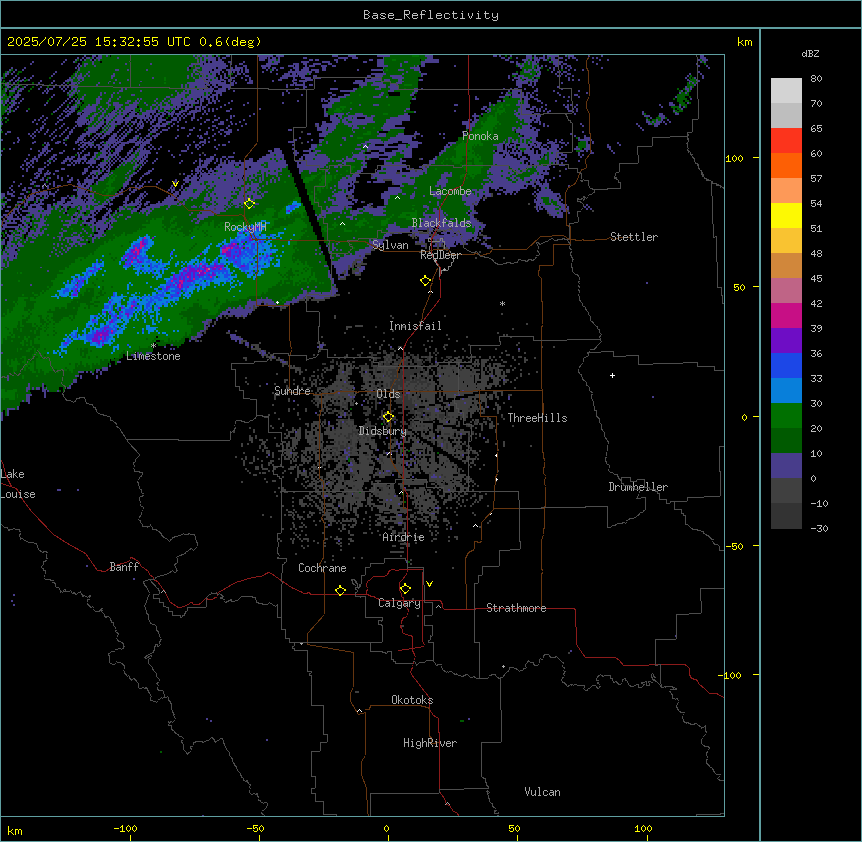Click the Limestone label
The image size is (862, 842).
153,356
